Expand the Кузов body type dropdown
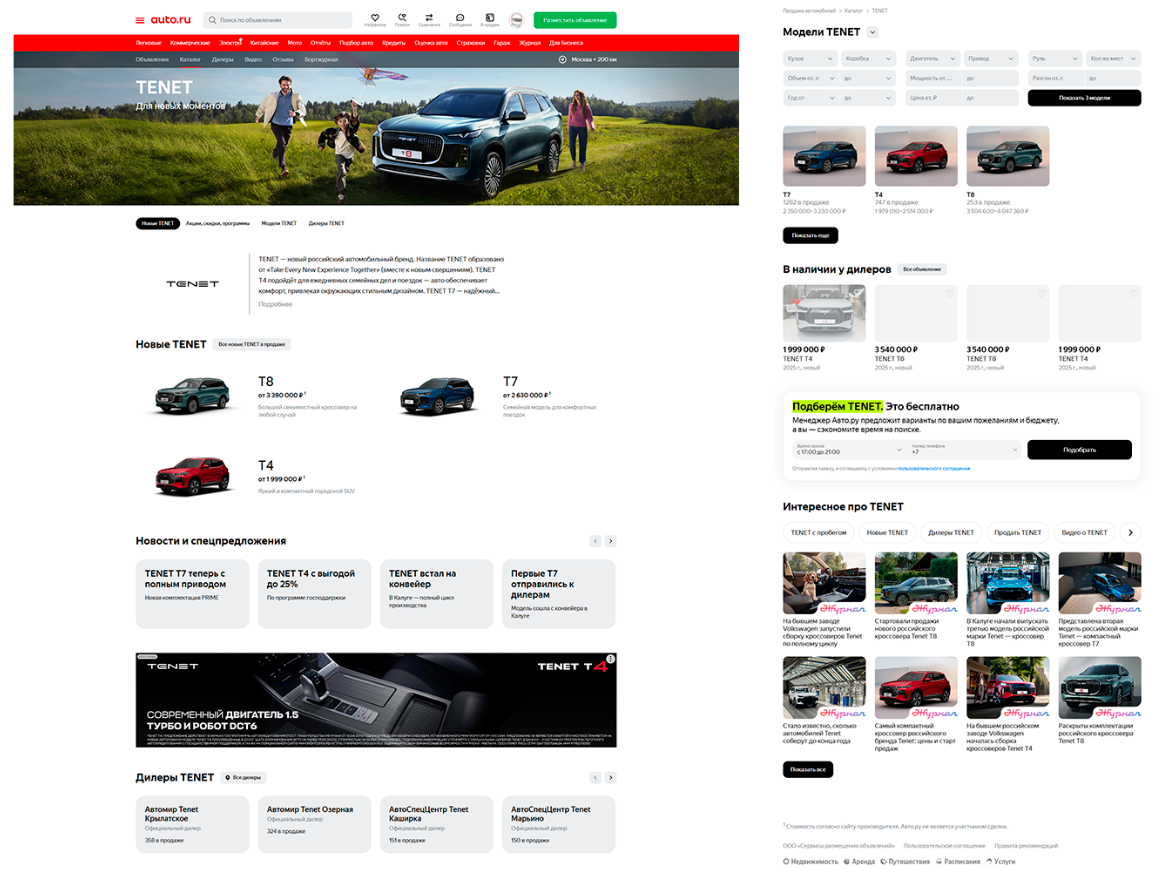Viewport: 1164px width, 869px height. (810, 59)
